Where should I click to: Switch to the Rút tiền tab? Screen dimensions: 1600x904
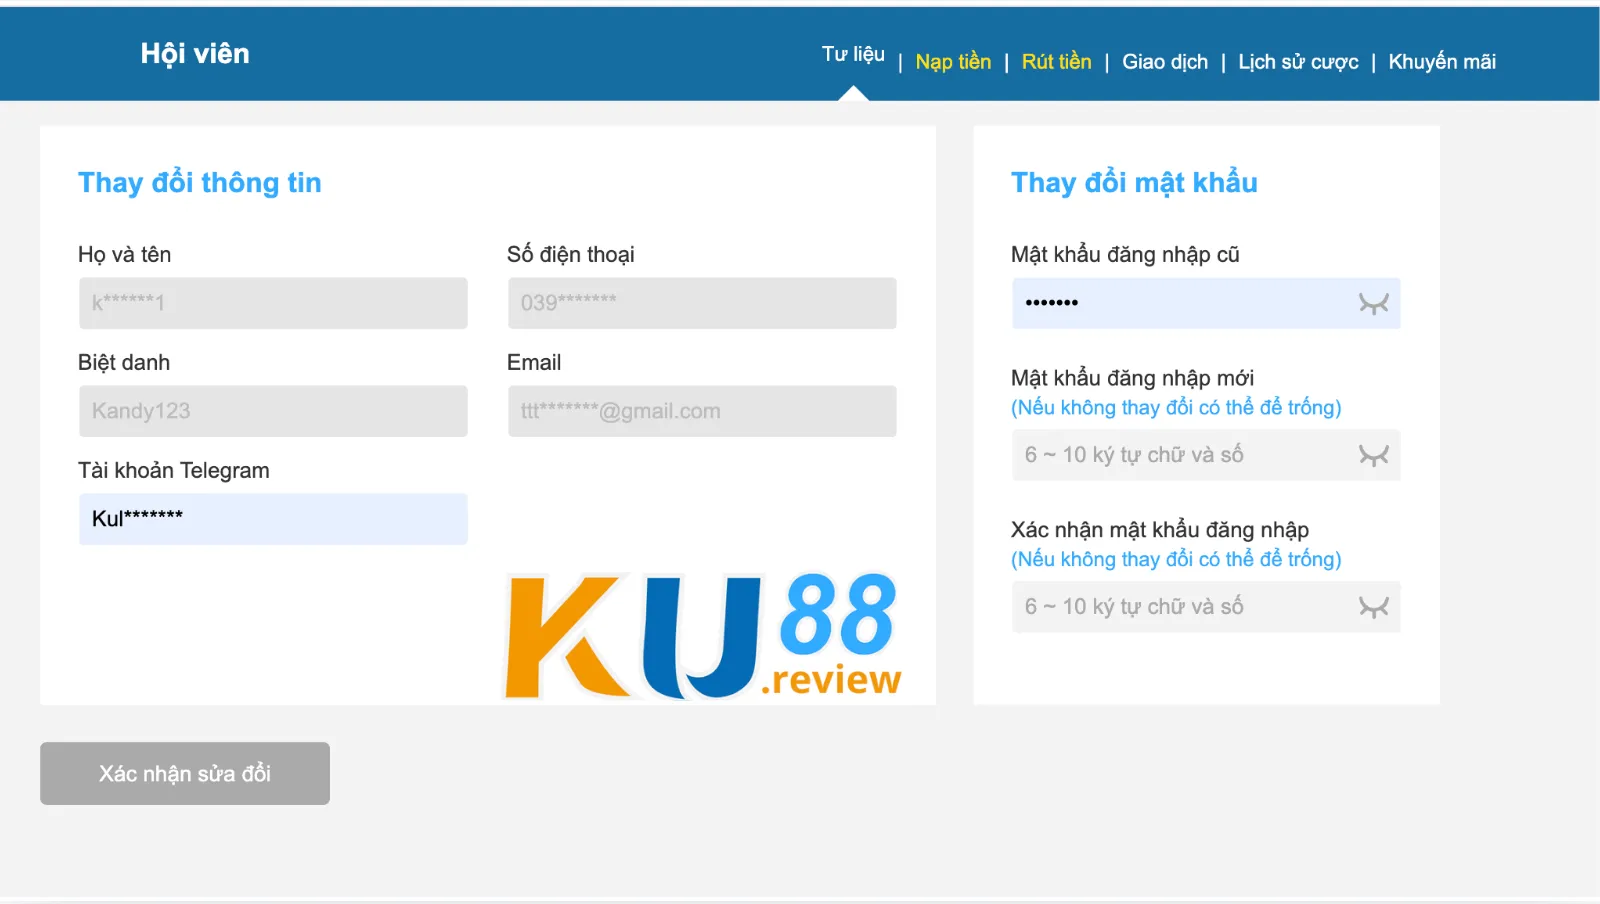point(1056,62)
